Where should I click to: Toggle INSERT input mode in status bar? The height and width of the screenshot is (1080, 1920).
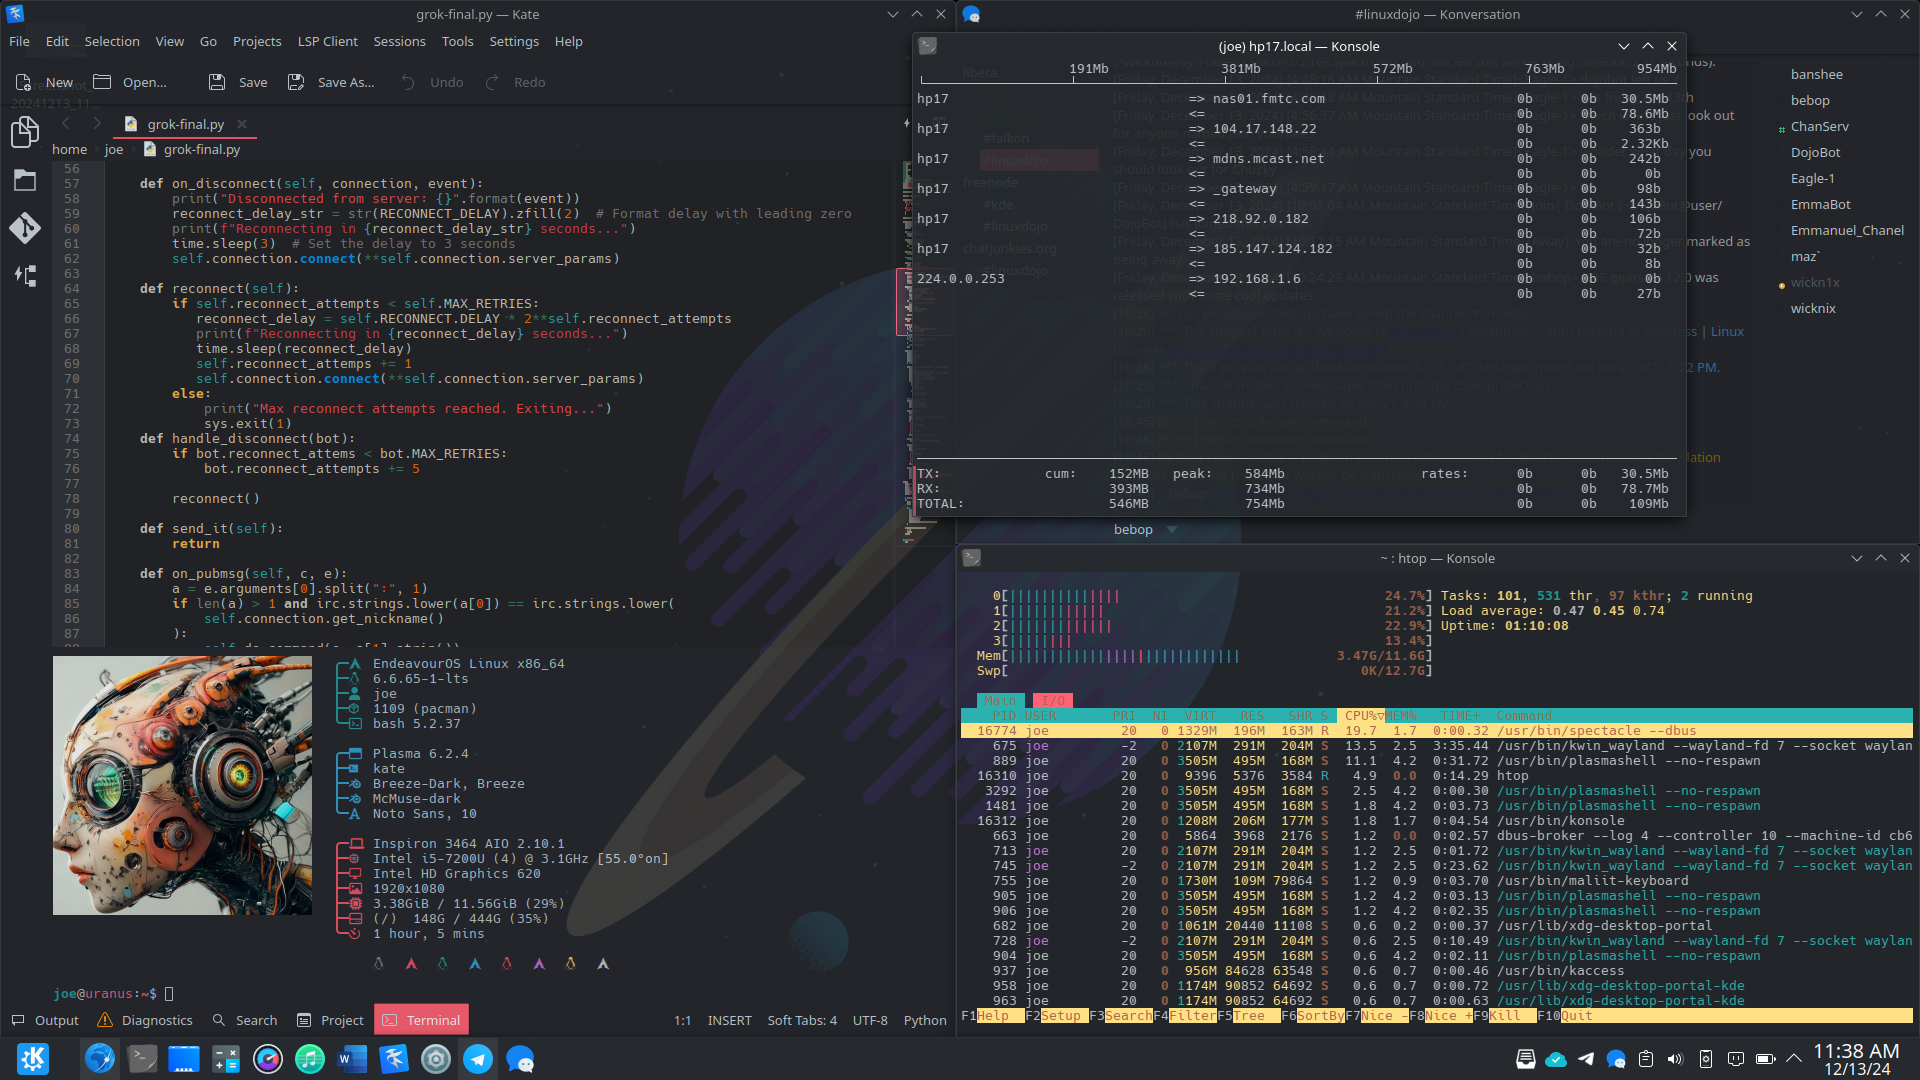(729, 1020)
